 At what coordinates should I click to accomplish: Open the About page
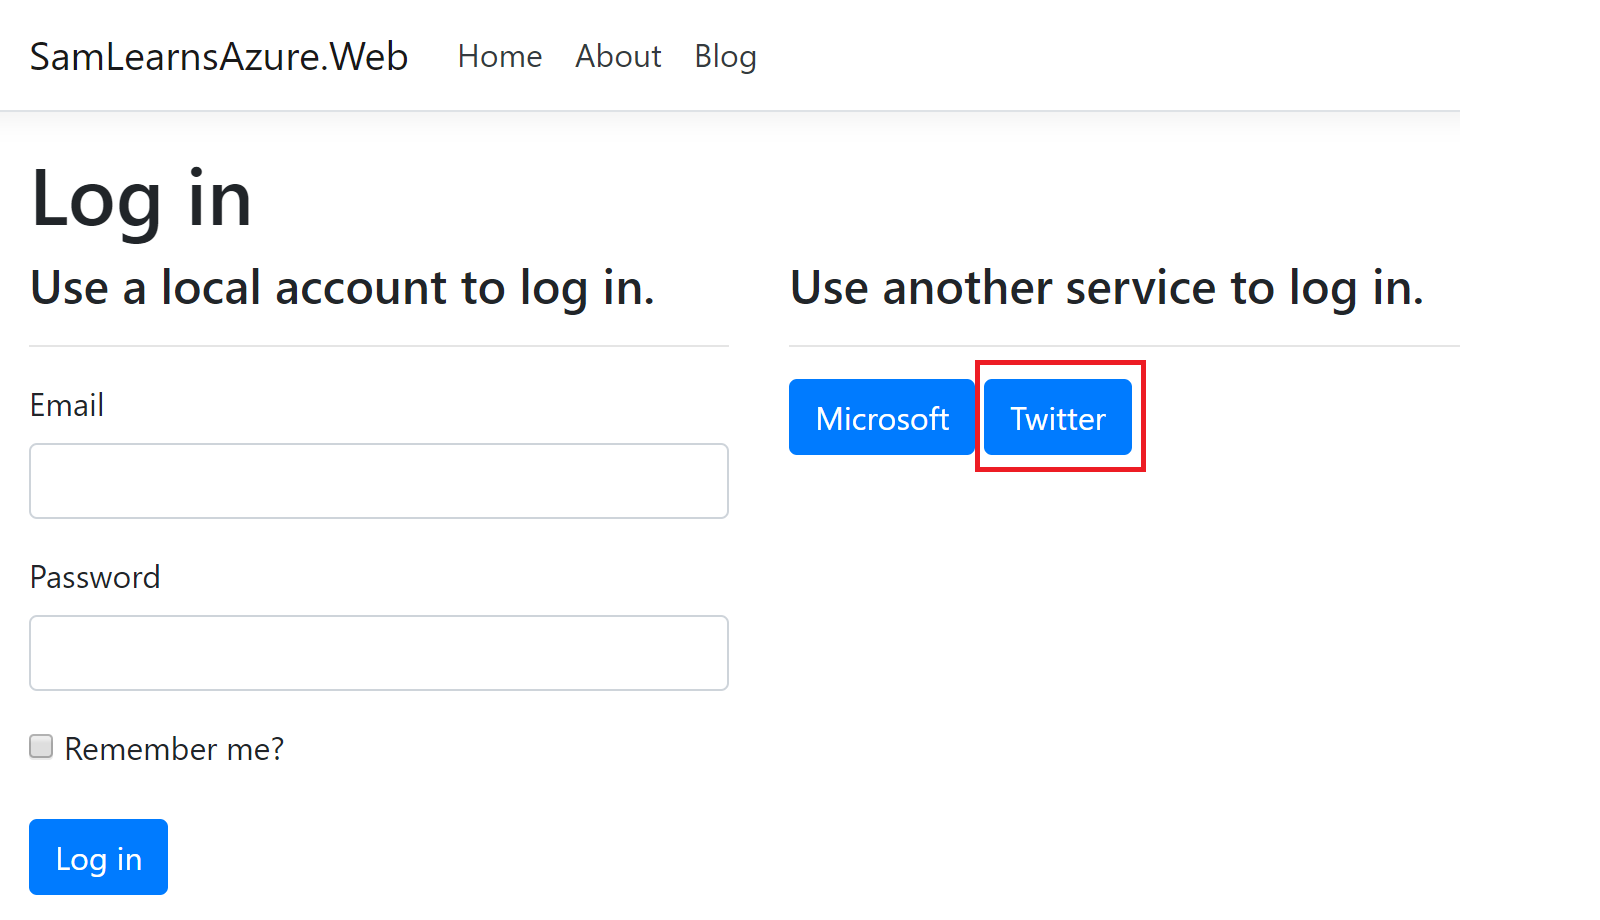point(618,57)
